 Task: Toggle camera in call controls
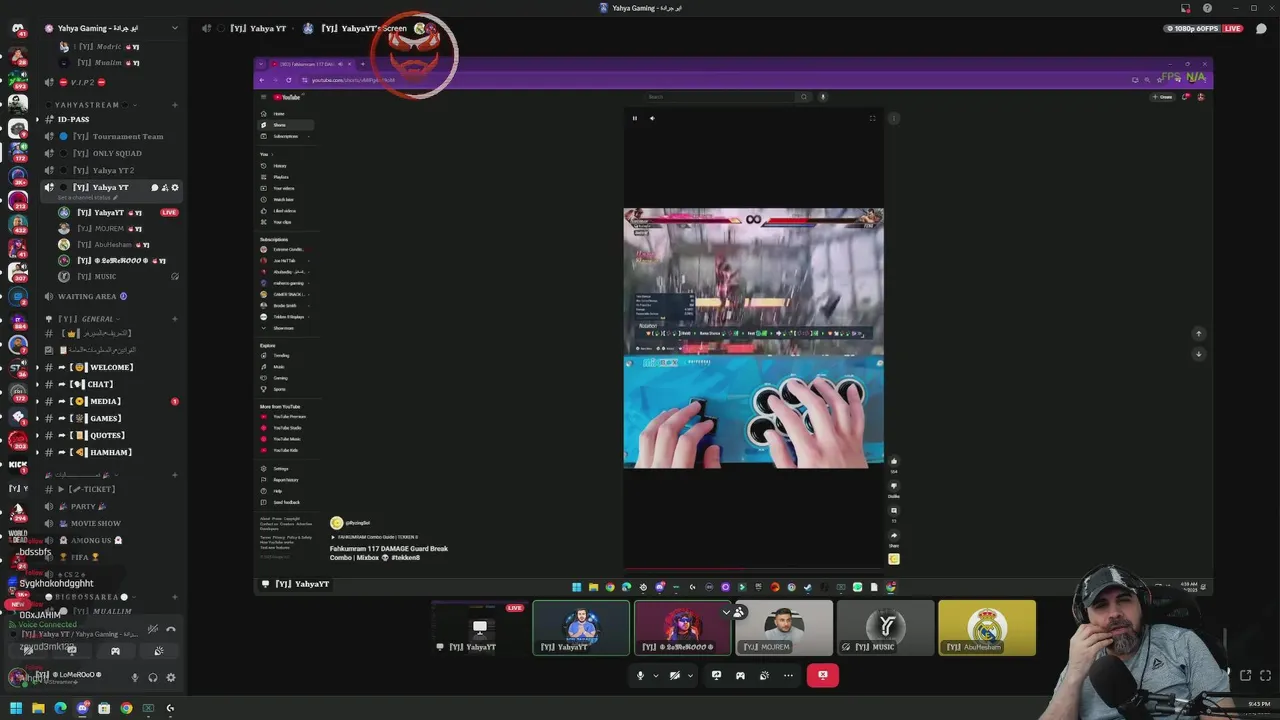click(675, 675)
